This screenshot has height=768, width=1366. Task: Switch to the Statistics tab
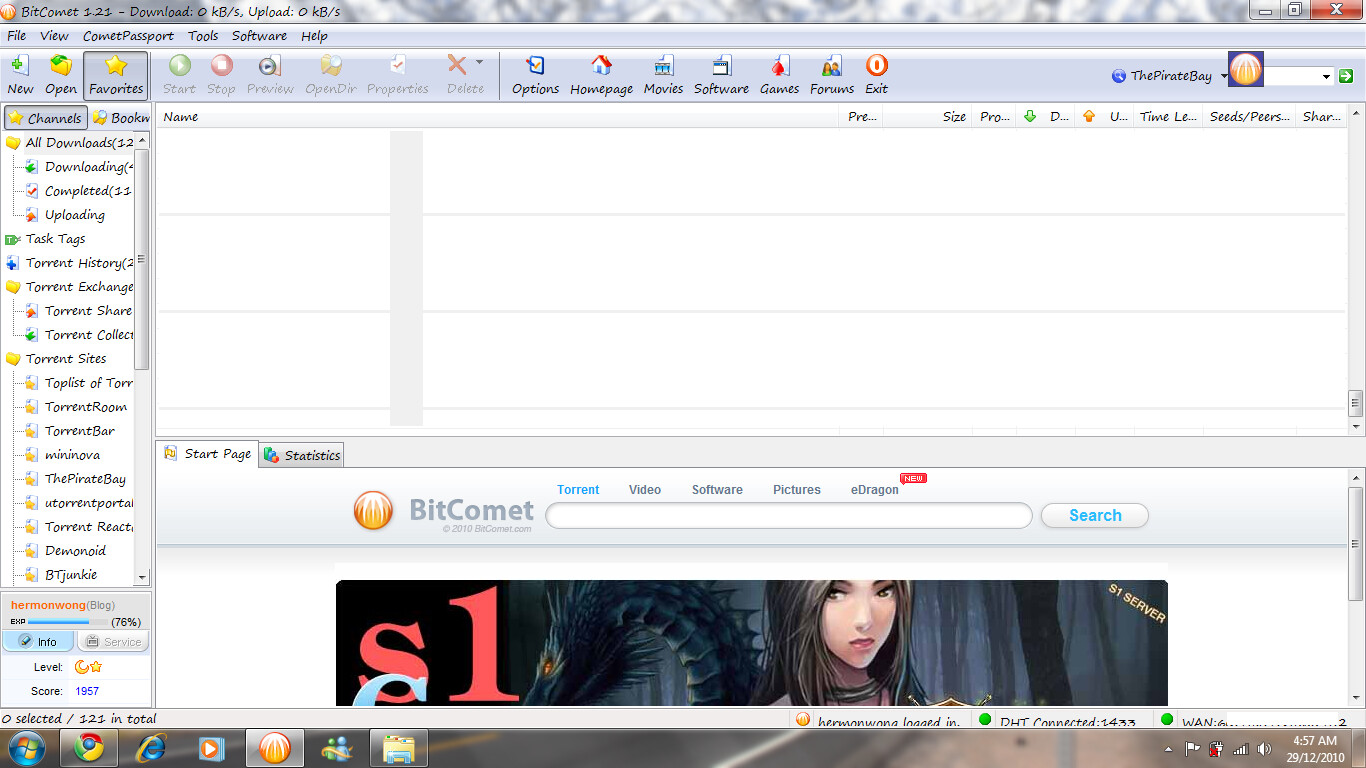302,455
